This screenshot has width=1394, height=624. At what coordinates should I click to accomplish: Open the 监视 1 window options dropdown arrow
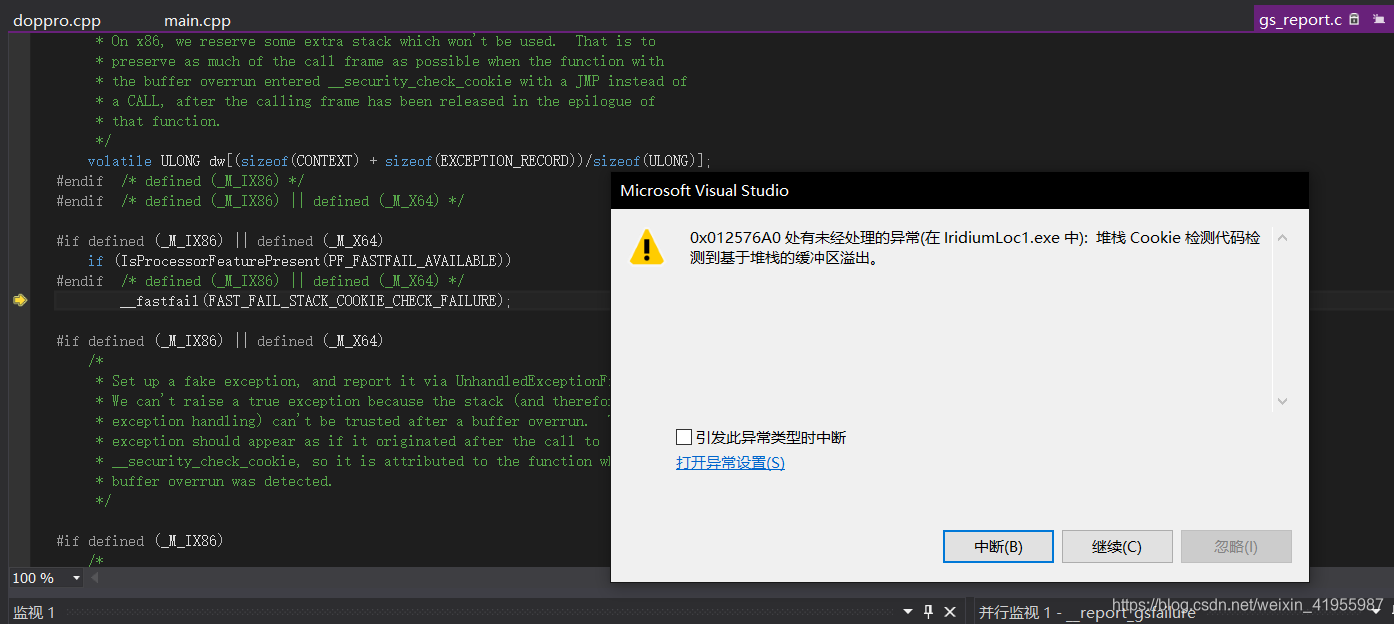click(908, 611)
